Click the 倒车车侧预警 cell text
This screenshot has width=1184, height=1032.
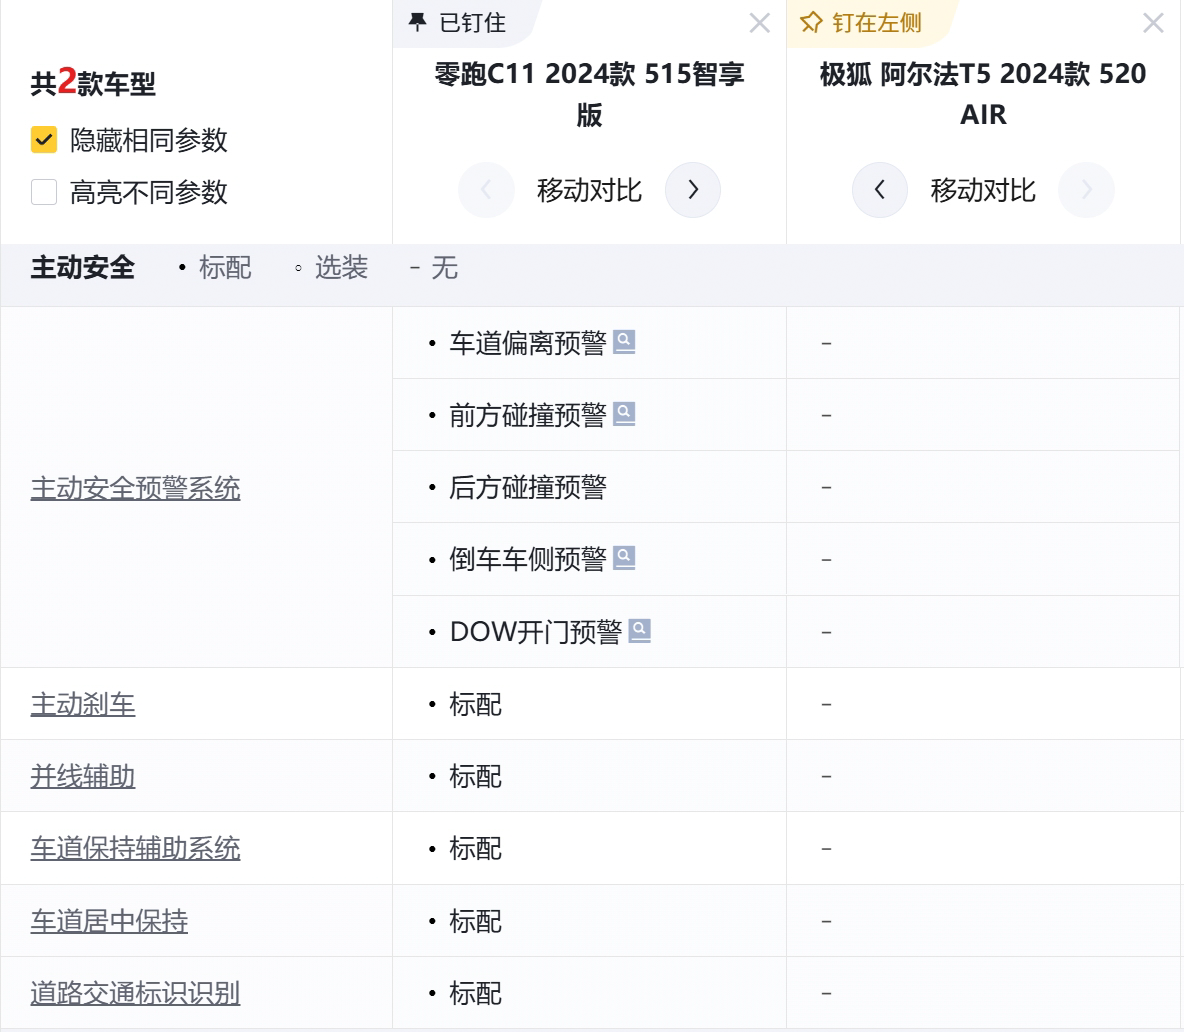pyautogui.click(x=528, y=559)
